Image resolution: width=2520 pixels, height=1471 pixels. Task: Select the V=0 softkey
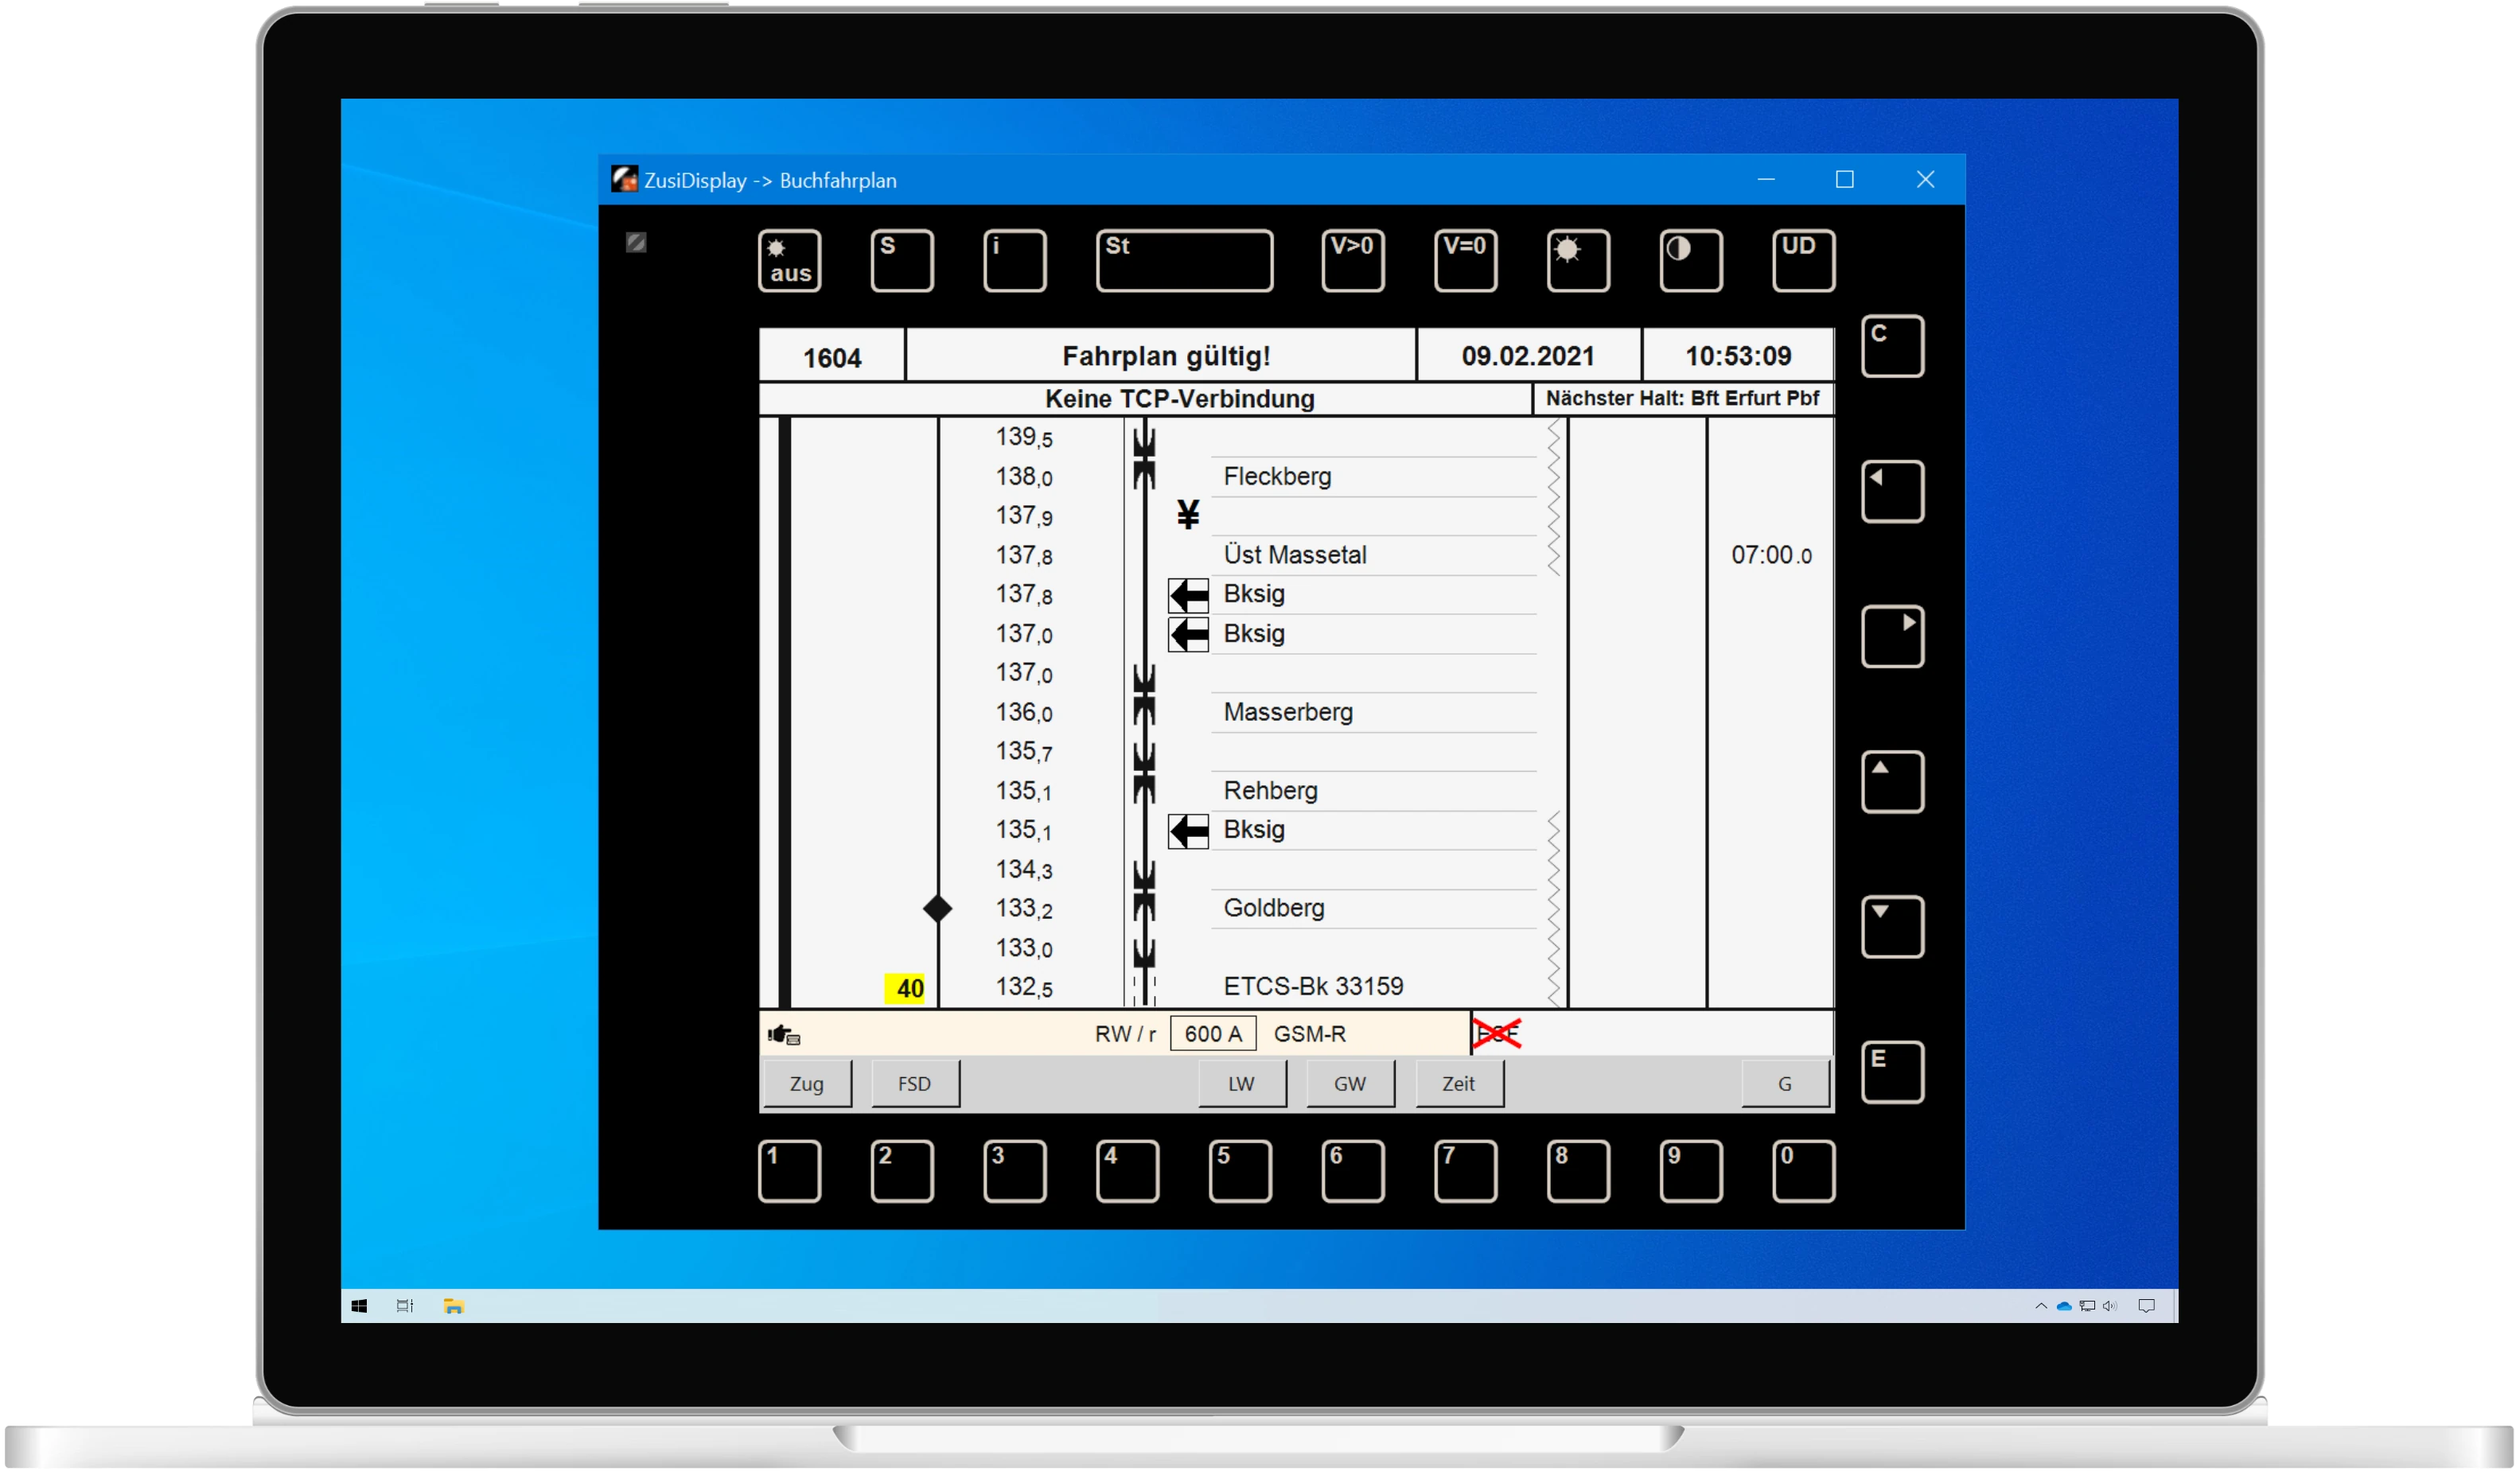pyautogui.click(x=1465, y=261)
